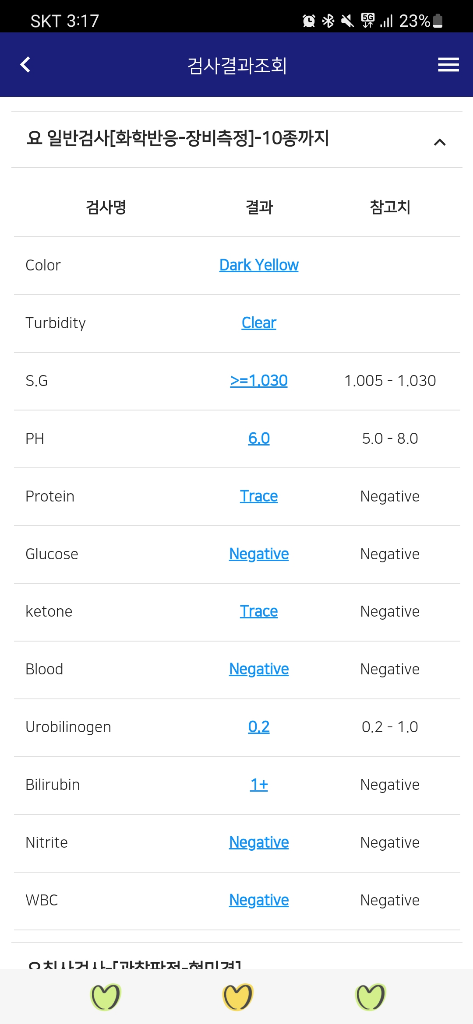Tap the right green heart icon at the bottom
473x1024 pixels.
[x=370, y=997]
